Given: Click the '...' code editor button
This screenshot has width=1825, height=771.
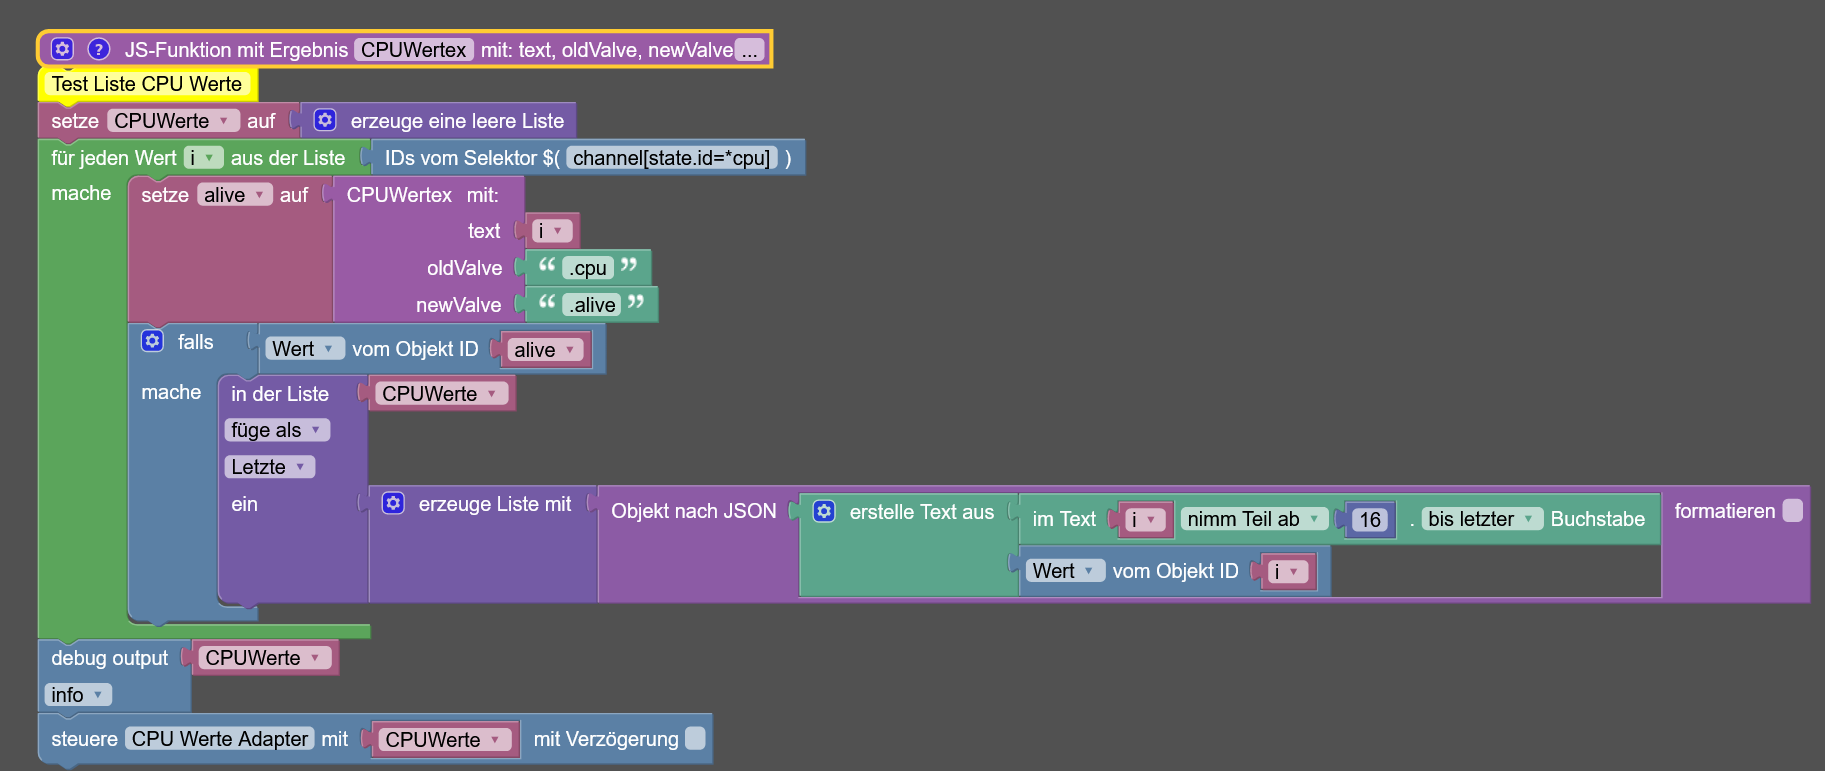Looking at the screenshot, I should tap(750, 50).
